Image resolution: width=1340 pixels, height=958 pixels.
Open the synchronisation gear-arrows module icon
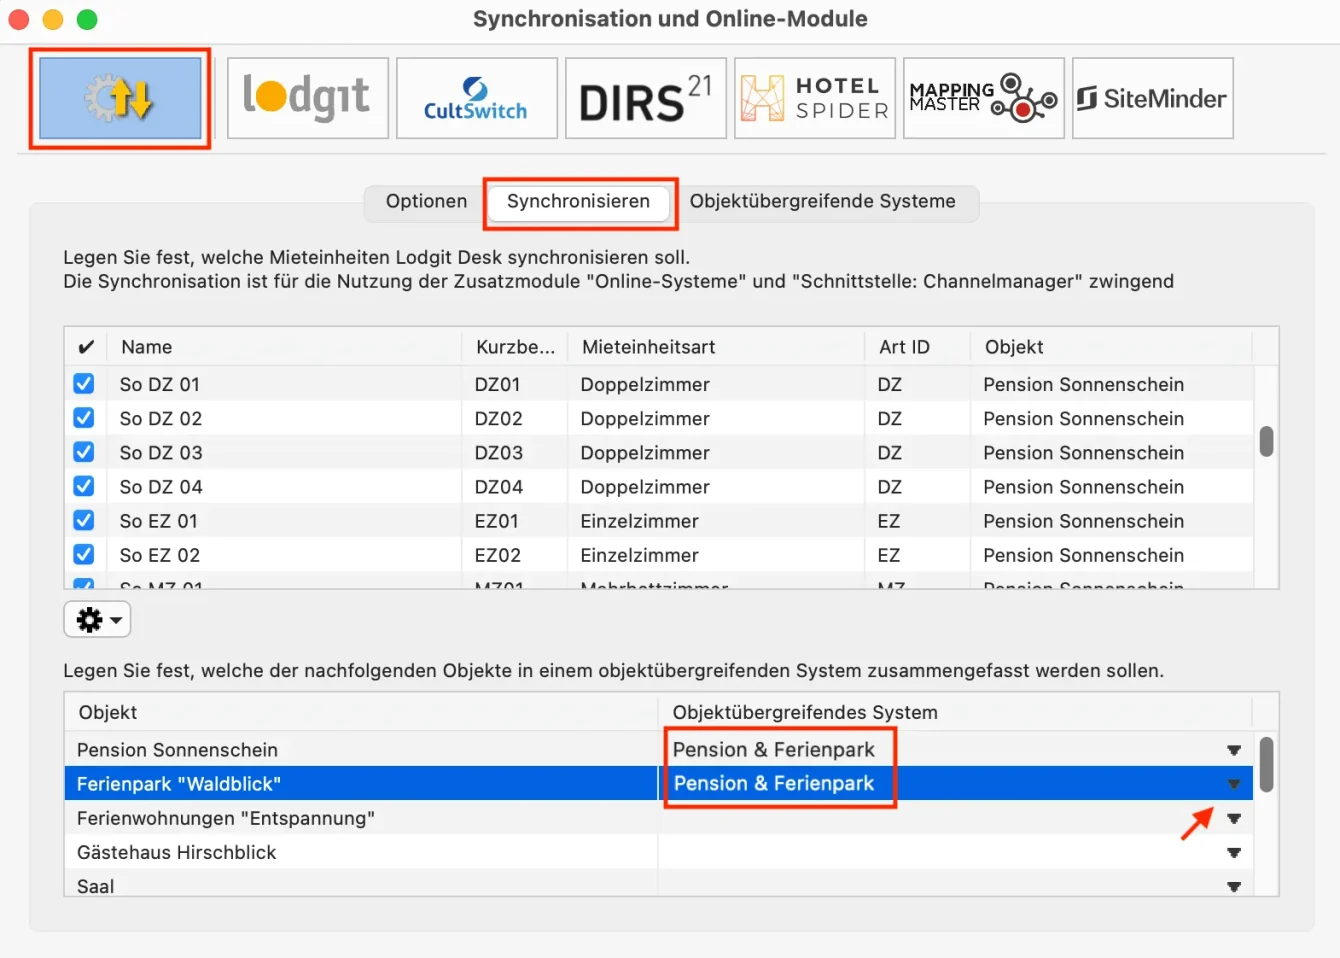point(120,98)
